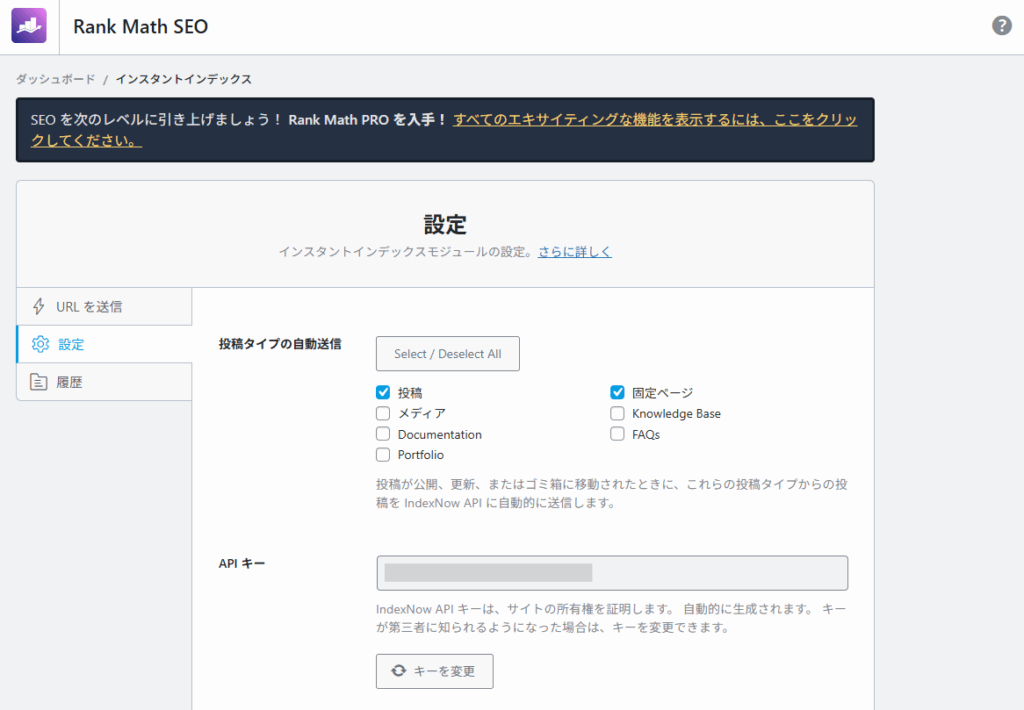1024x710 pixels.
Task: Click the インスタントインデックス breadcrumb text
Action: (x=184, y=79)
